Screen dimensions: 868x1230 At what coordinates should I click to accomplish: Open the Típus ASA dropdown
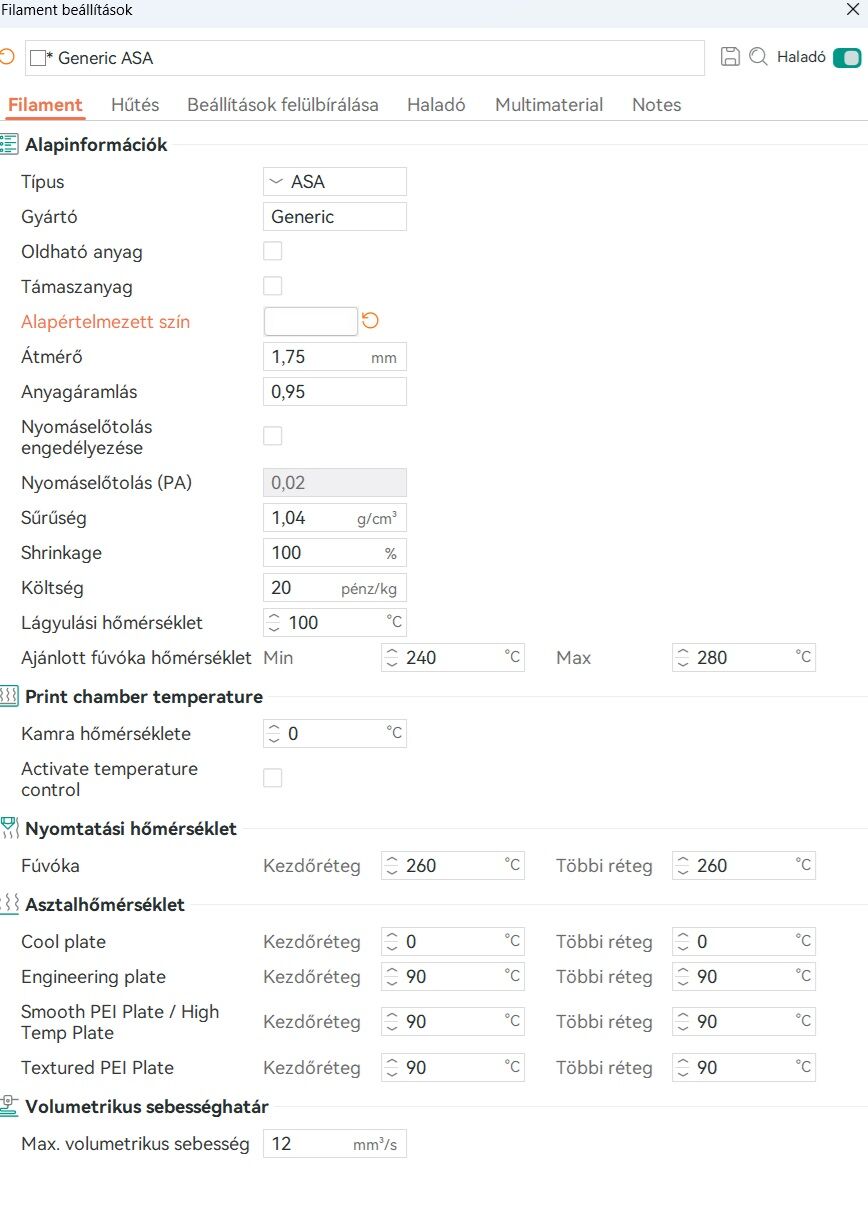click(335, 182)
